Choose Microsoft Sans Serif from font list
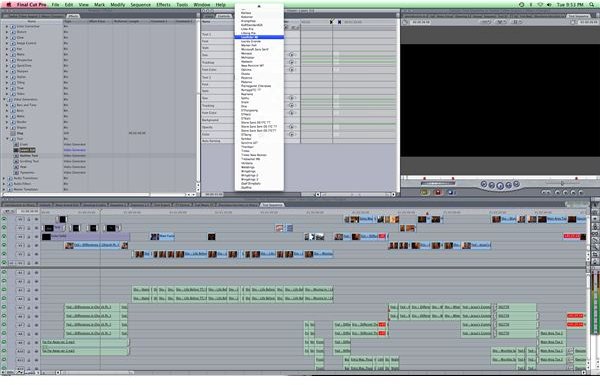Viewport: 600px width, 385px height. pyautogui.click(x=254, y=49)
